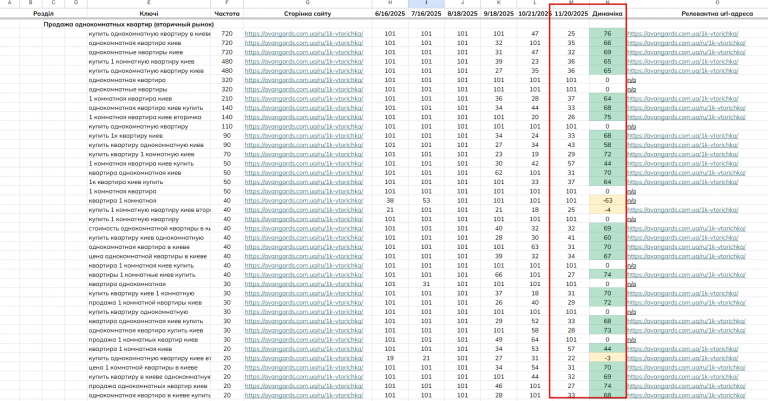Click the green dynamics cell '67'
Viewport: 768px width, 401px height.
click(x=607, y=256)
